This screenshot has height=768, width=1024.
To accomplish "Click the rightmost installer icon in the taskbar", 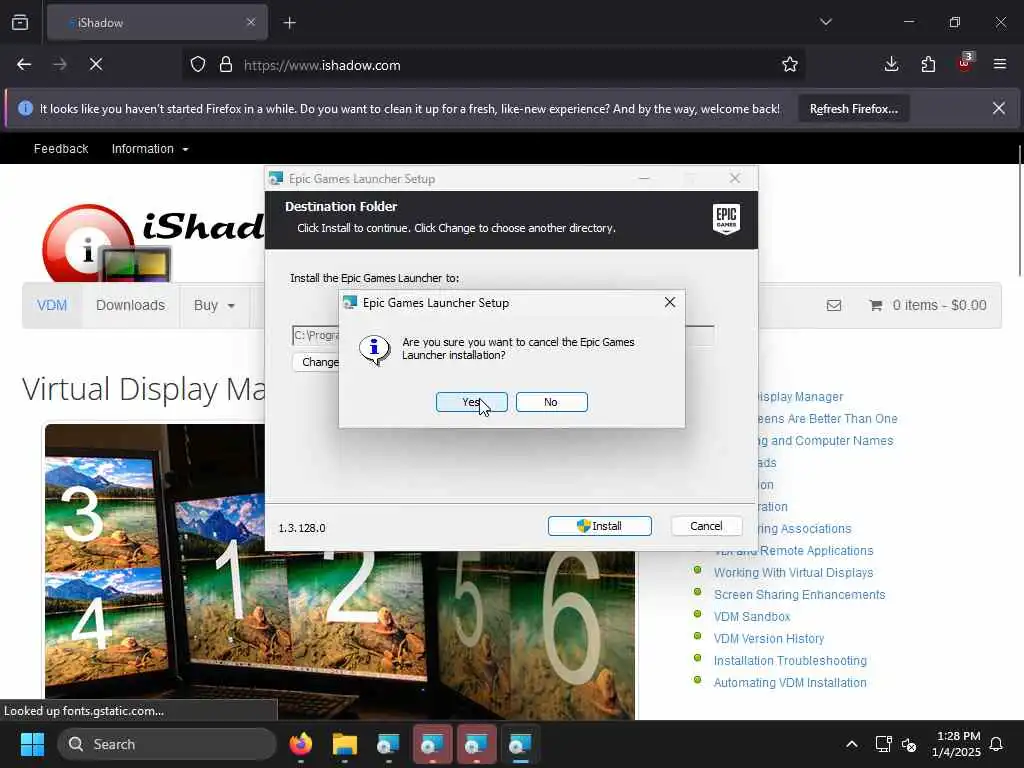I will pyautogui.click(x=520, y=744).
